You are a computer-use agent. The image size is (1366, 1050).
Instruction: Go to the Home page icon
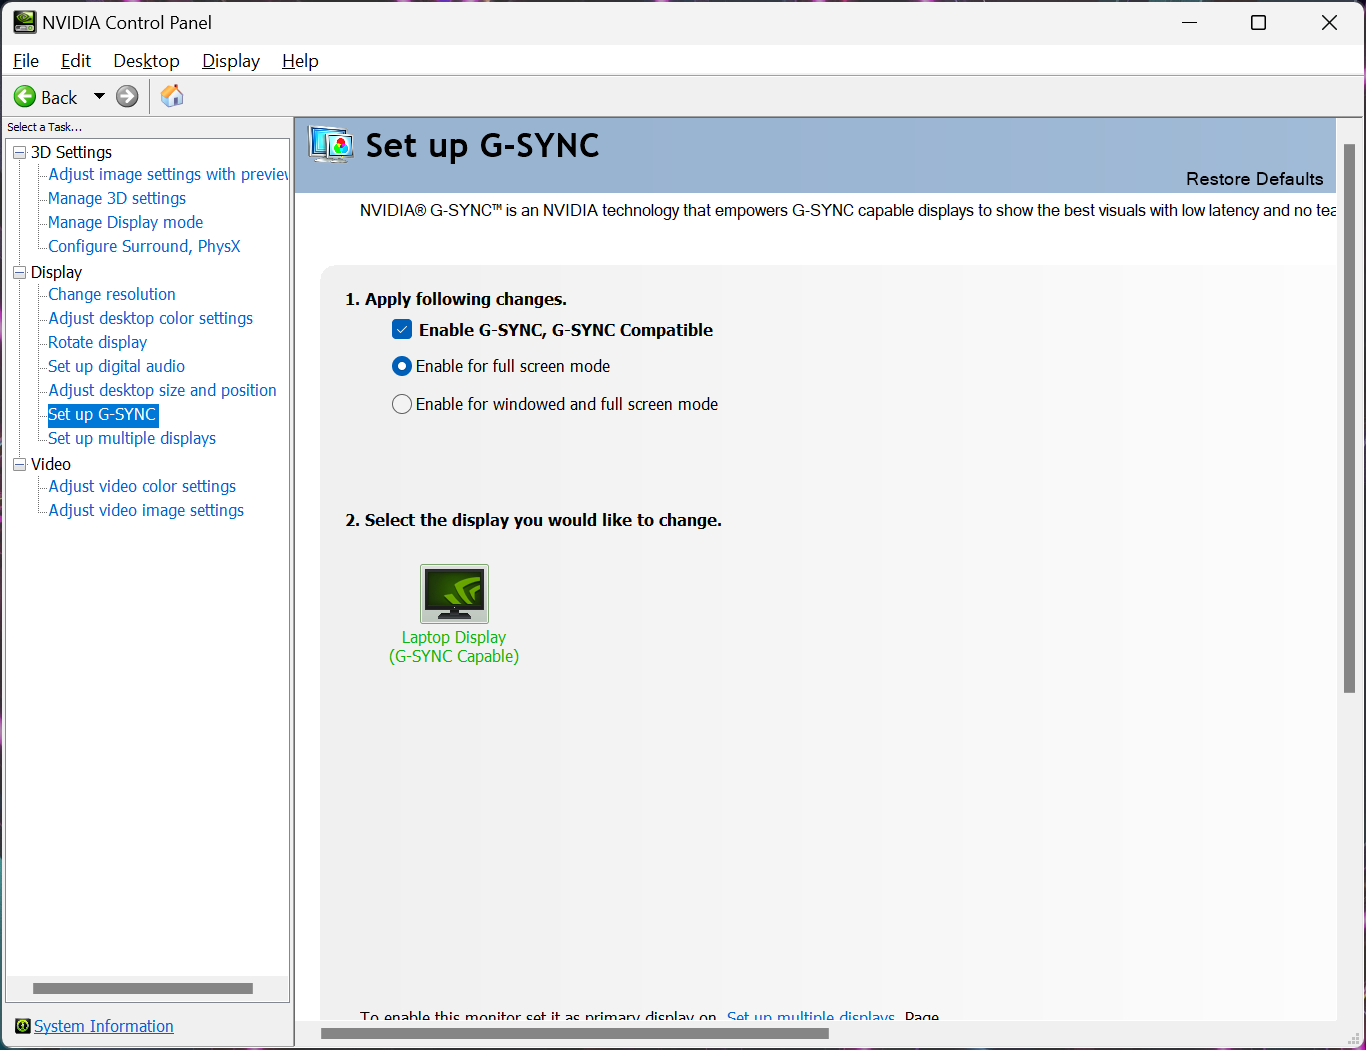172,96
